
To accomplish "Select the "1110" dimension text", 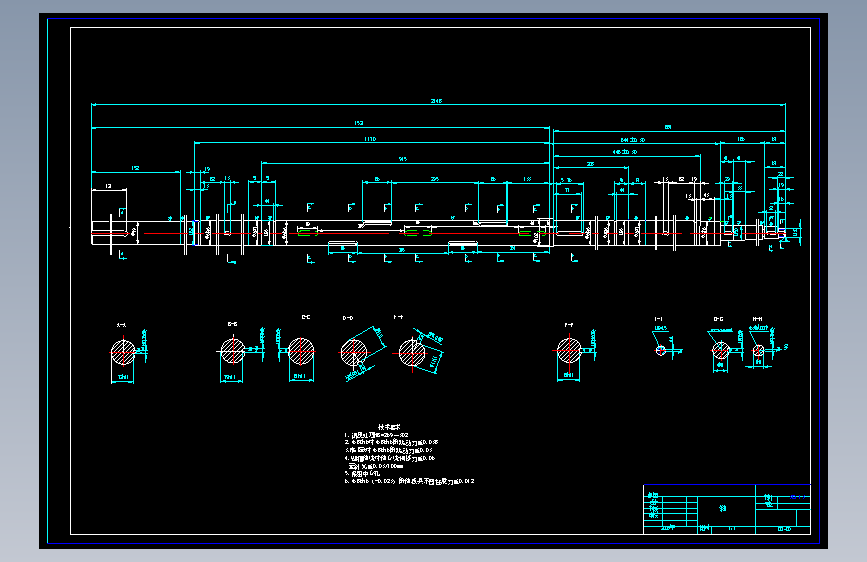I will click(x=370, y=139).
